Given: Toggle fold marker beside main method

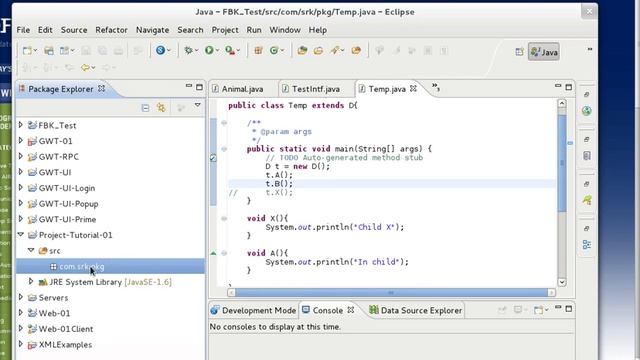Looking at the screenshot, I should click(224, 149).
